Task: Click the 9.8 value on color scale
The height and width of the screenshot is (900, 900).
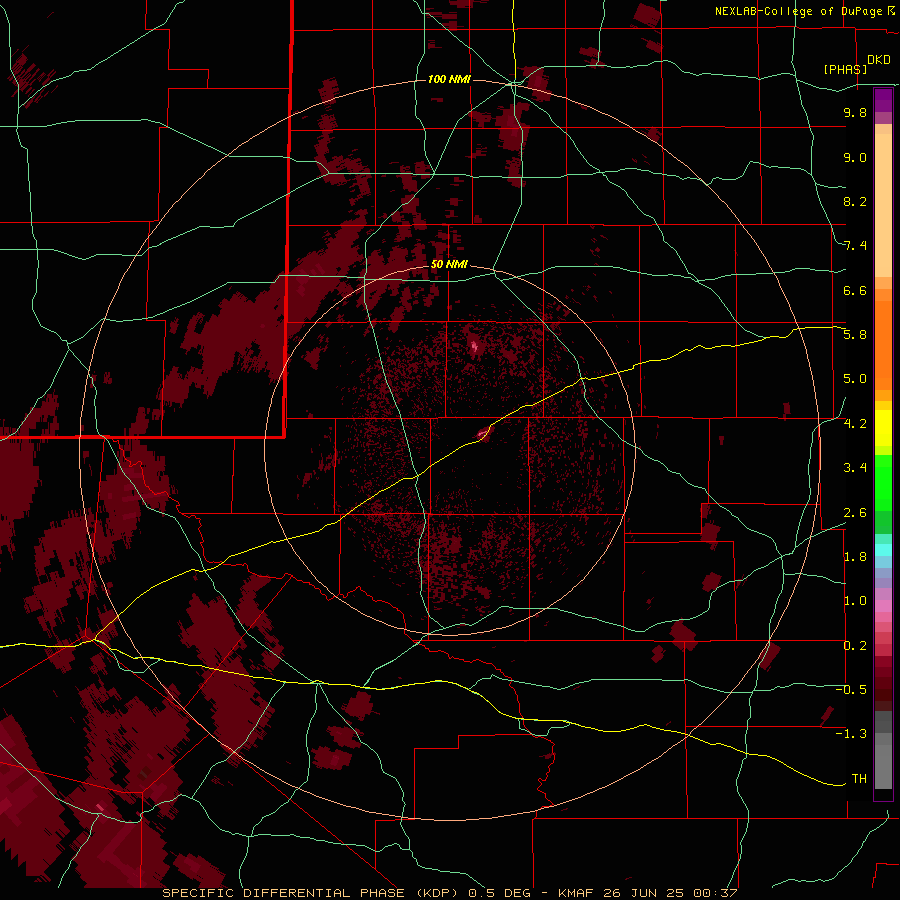Action: pyautogui.click(x=855, y=112)
